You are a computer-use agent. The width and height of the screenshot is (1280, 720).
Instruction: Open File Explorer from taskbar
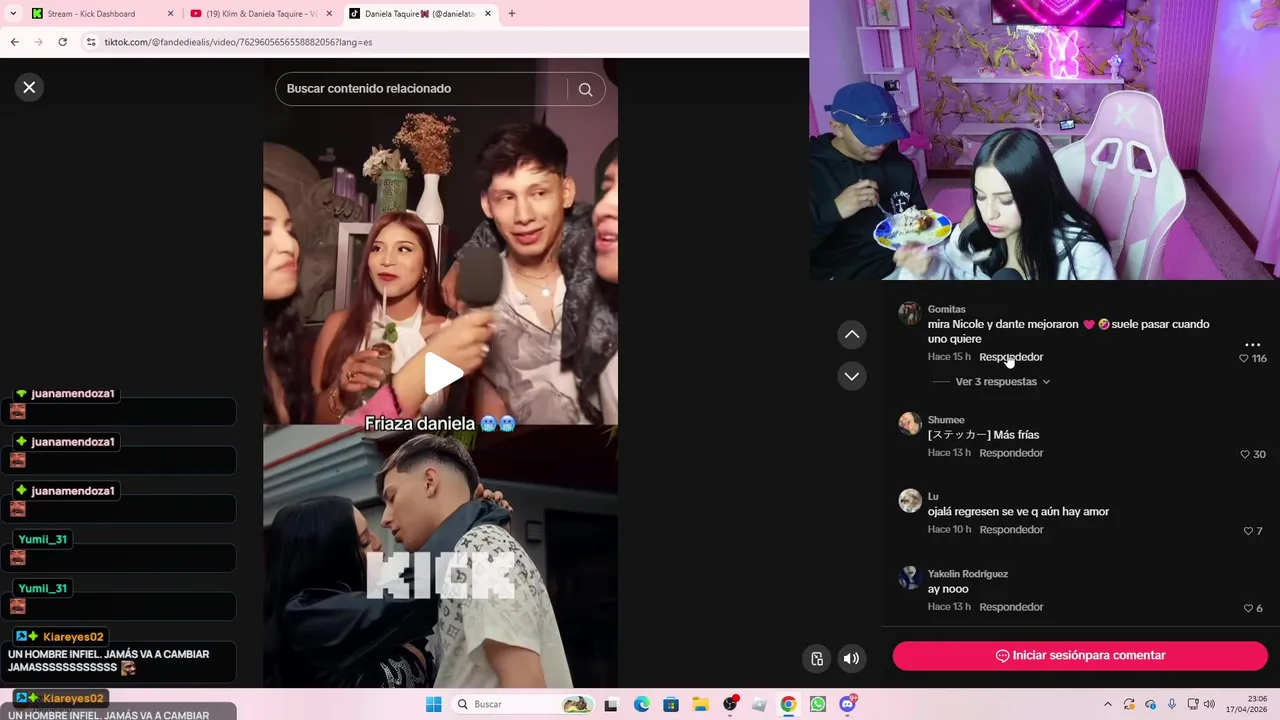click(700, 704)
